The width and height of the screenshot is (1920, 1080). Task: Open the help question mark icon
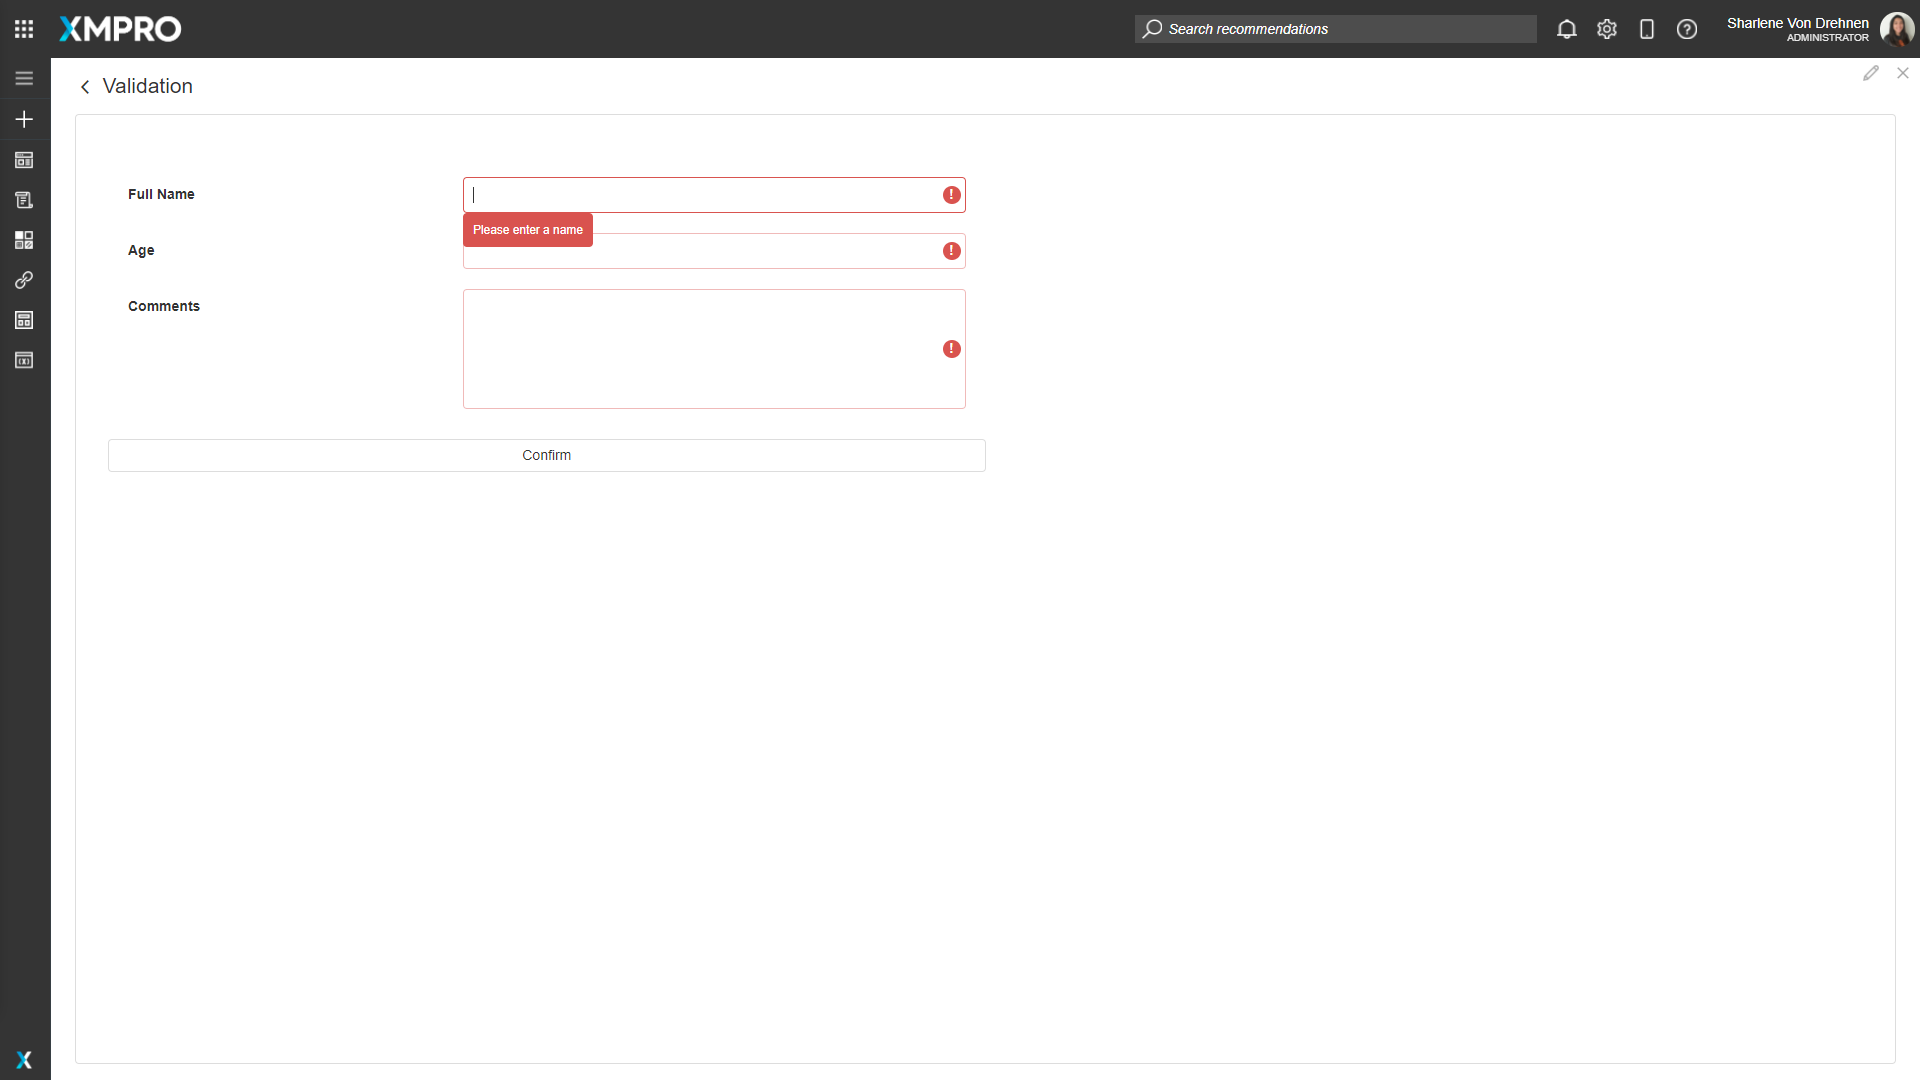pyautogui.click(x=1687, y=29)
